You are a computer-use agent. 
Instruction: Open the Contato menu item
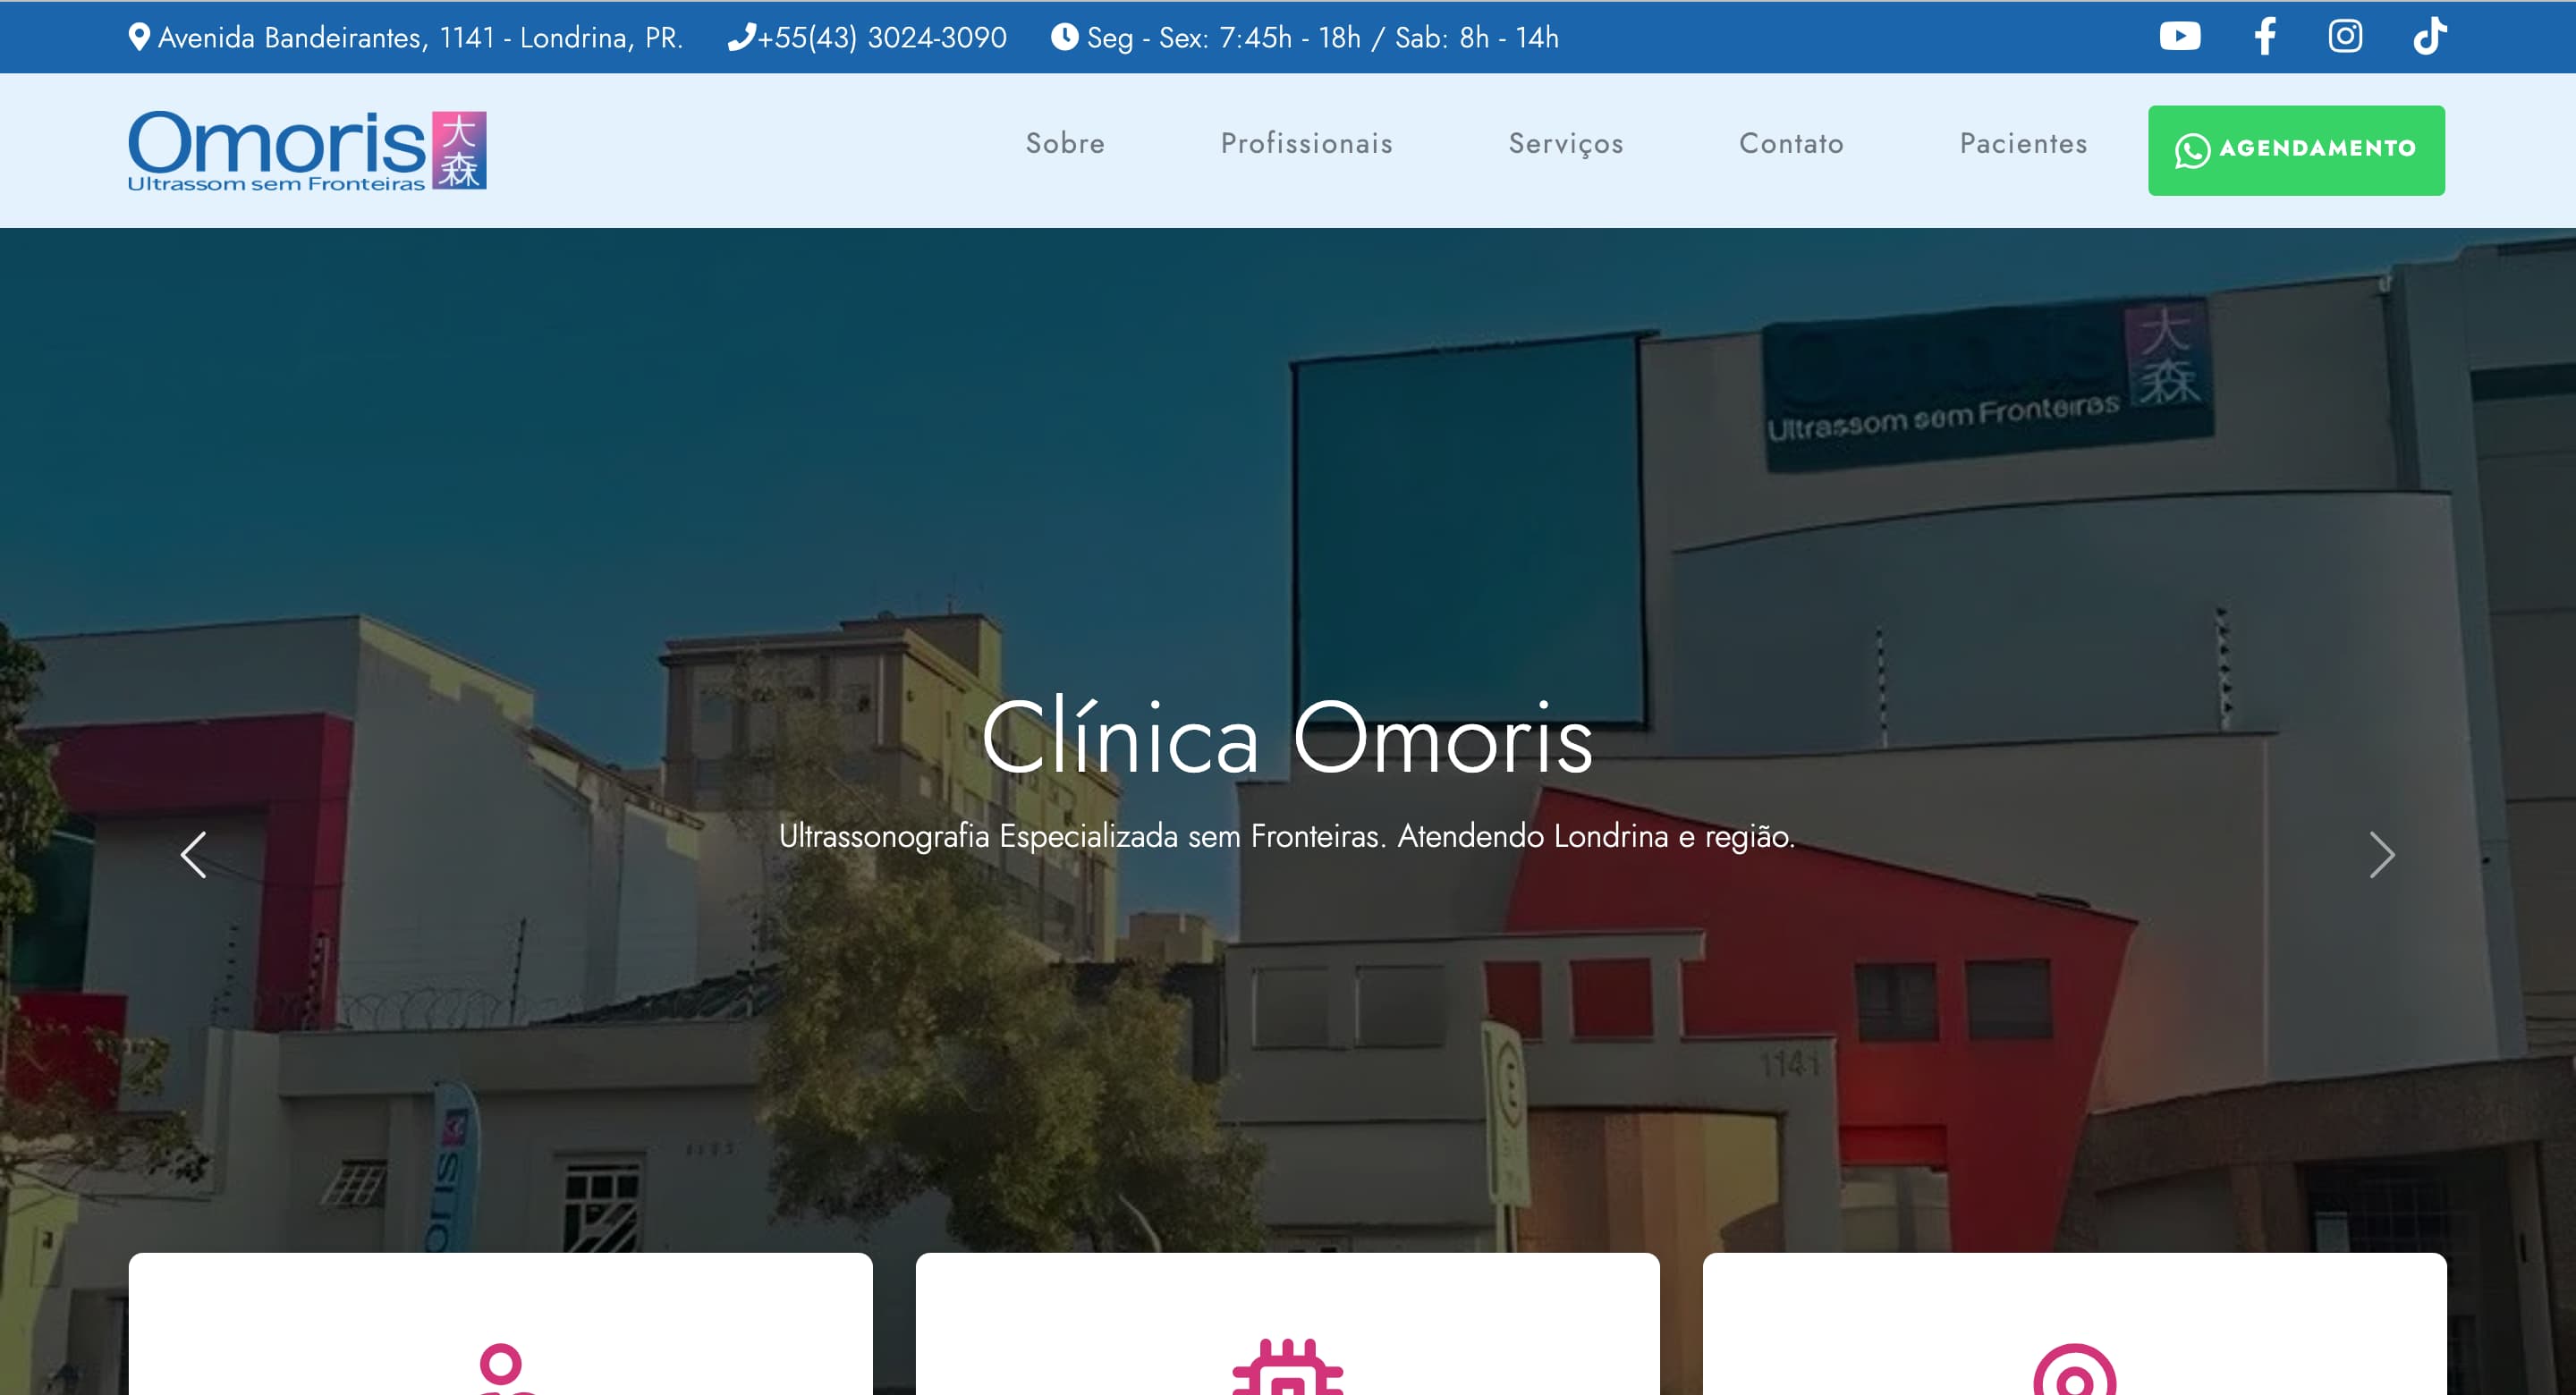pos(1791,144)
